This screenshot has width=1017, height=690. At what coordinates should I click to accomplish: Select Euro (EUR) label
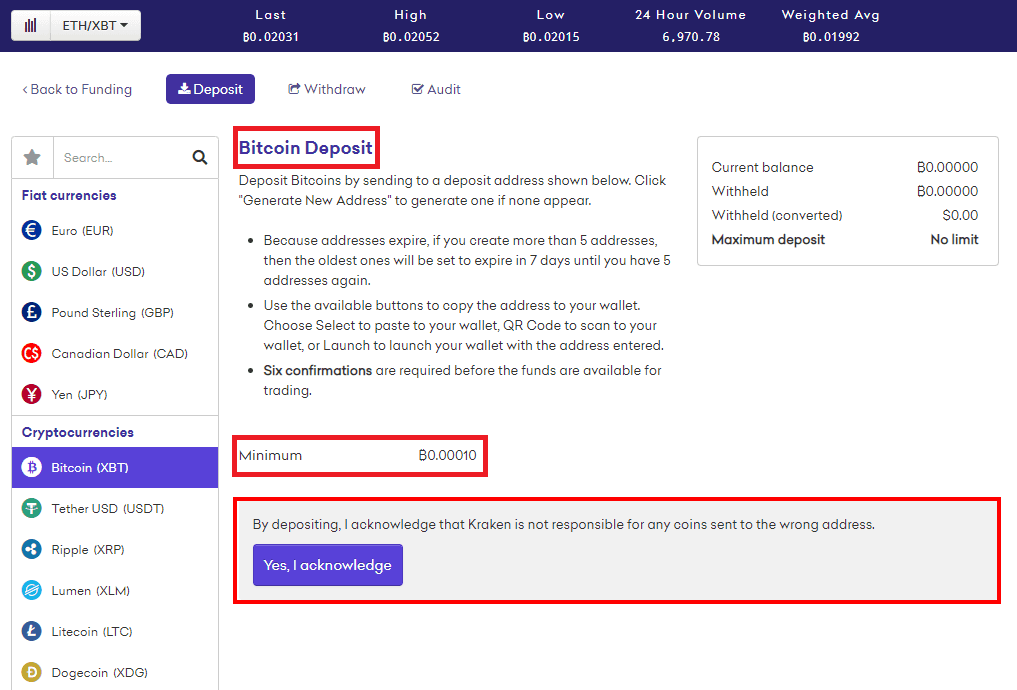[82, 231]
